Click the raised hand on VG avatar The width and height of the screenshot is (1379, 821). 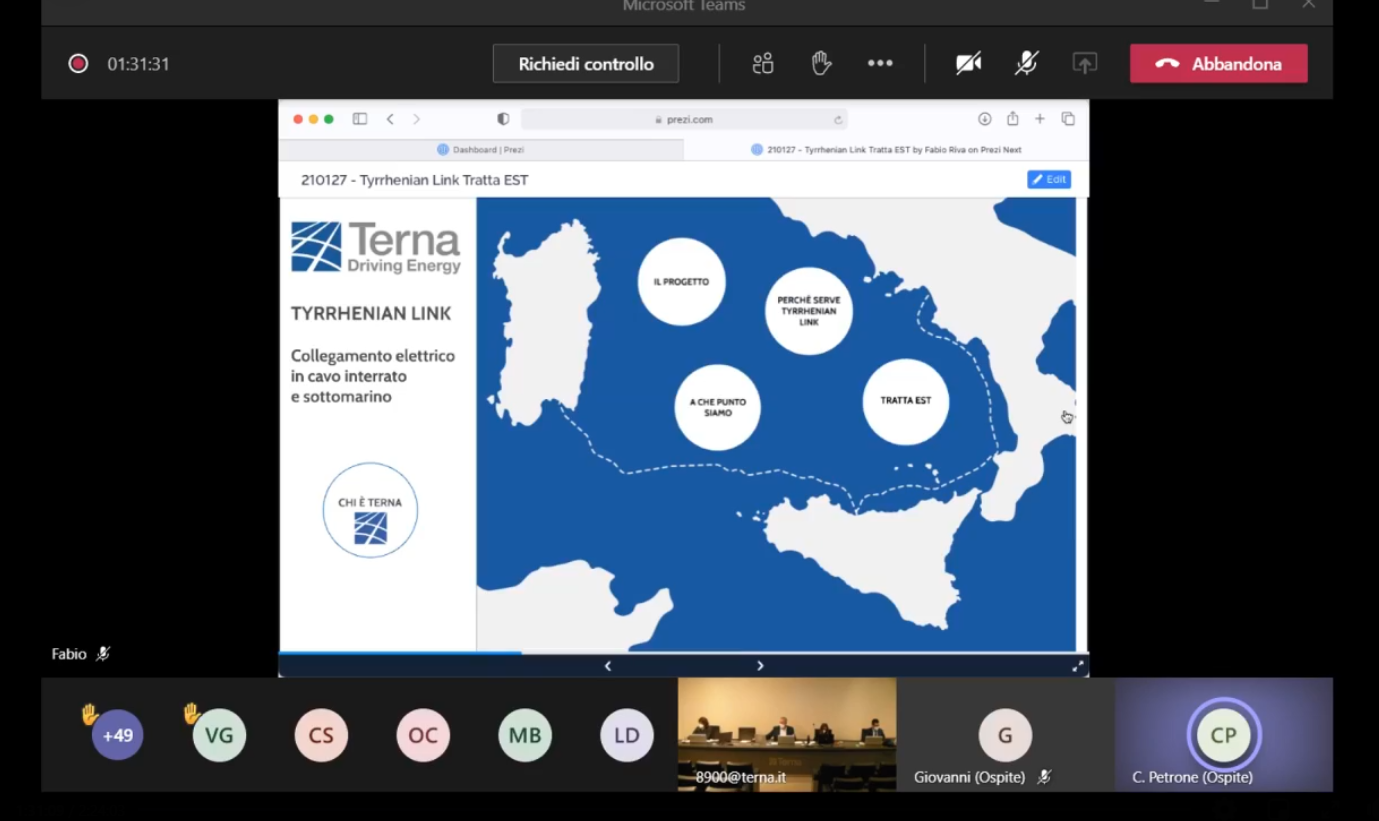click(191, 713)
